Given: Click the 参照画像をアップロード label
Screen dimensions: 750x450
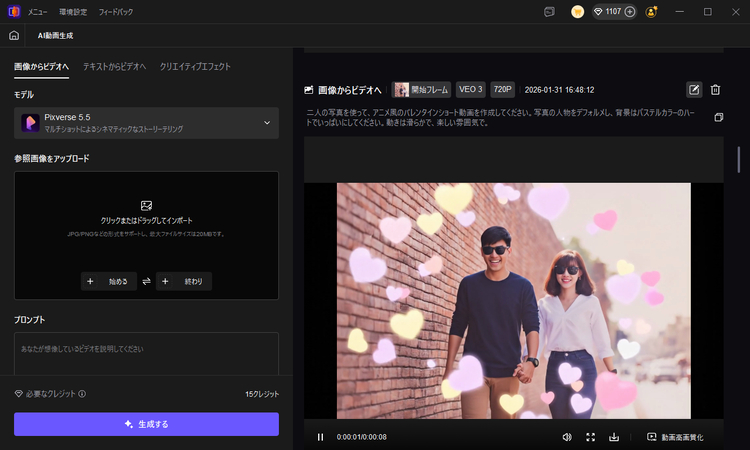Looking at the screenshot, I should 52,159.
